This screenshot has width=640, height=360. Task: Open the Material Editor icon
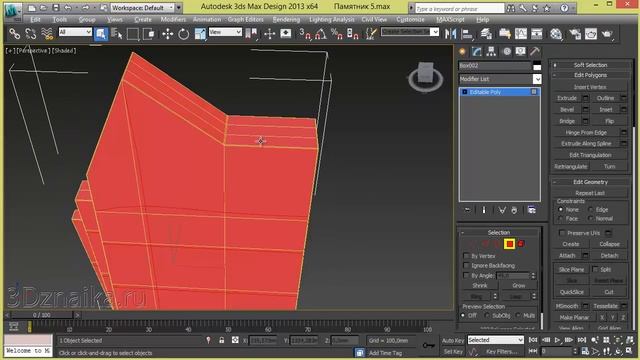pyautogui.click(x=556, y=34)
